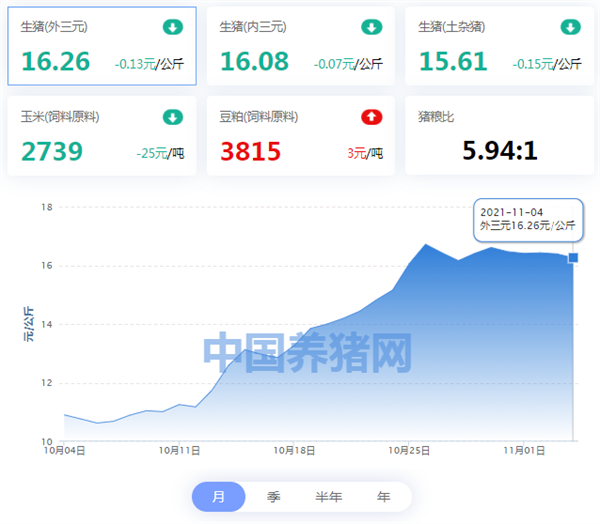This screenshot has width=600, height=524.
Task: Click the 18 y-axis value label
Action: point(47,207)
